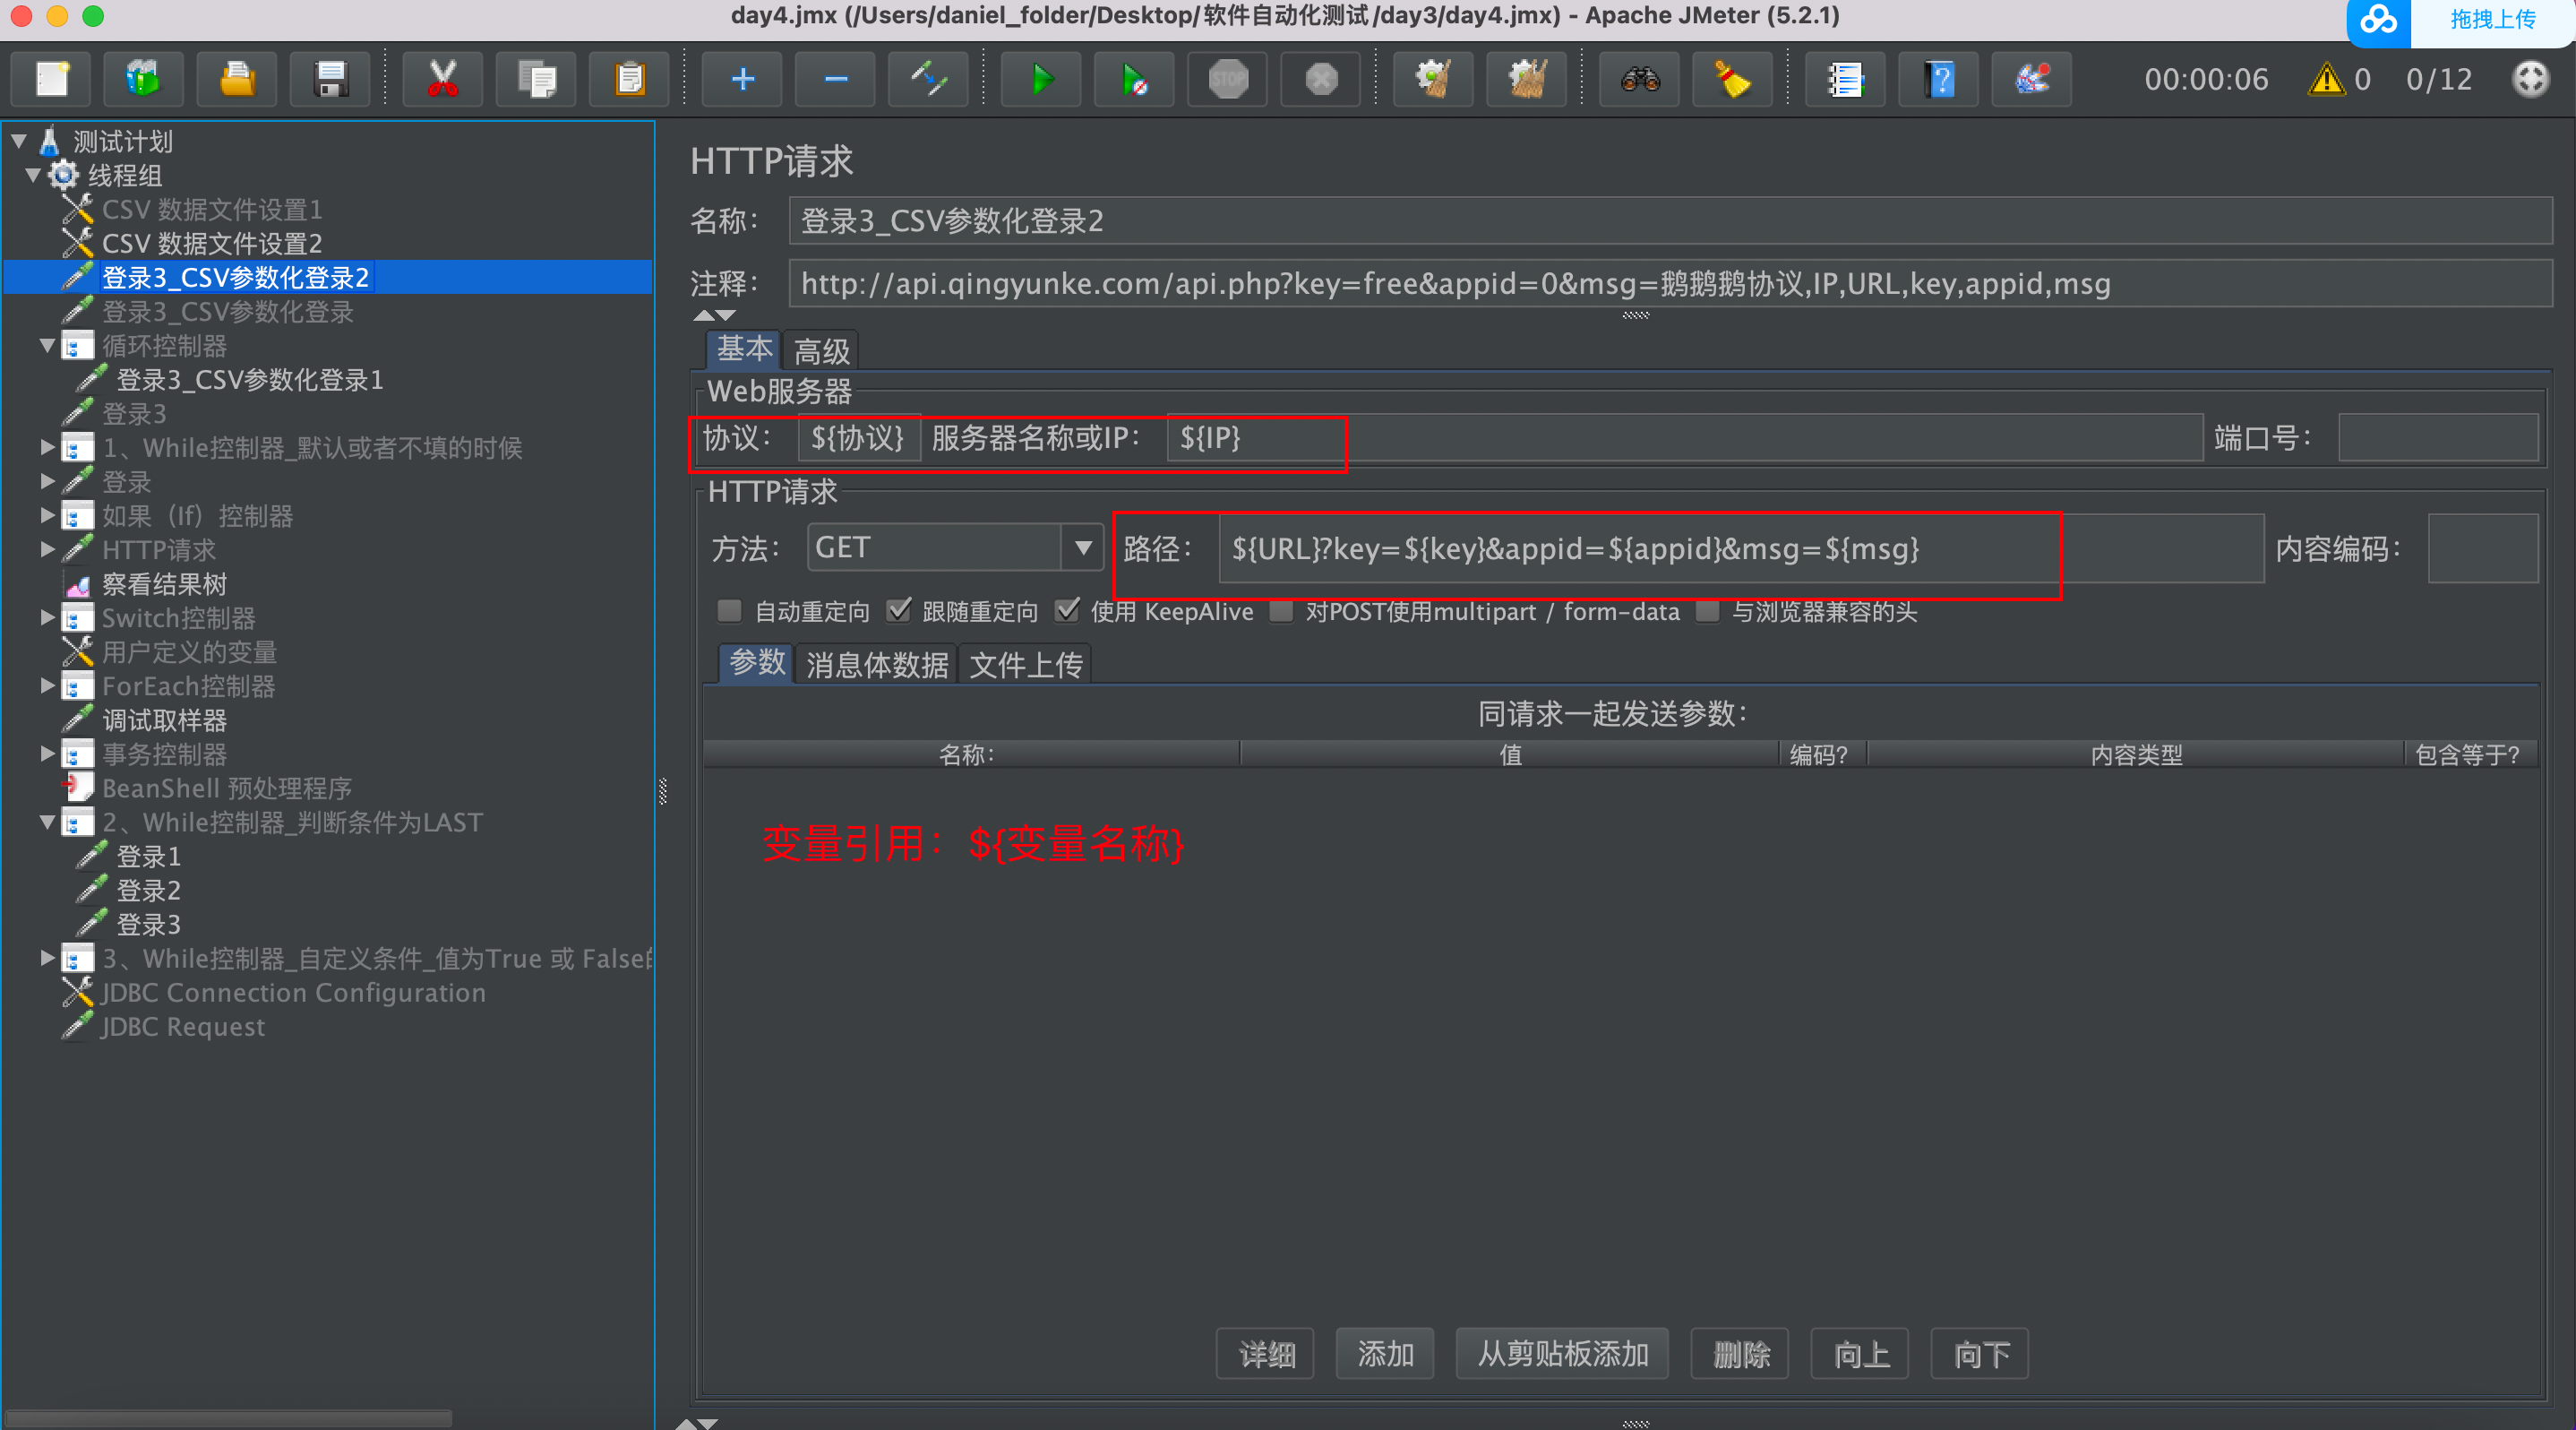Click the 端口号 input field
2576x1430 pixels.
point(2436,438)
